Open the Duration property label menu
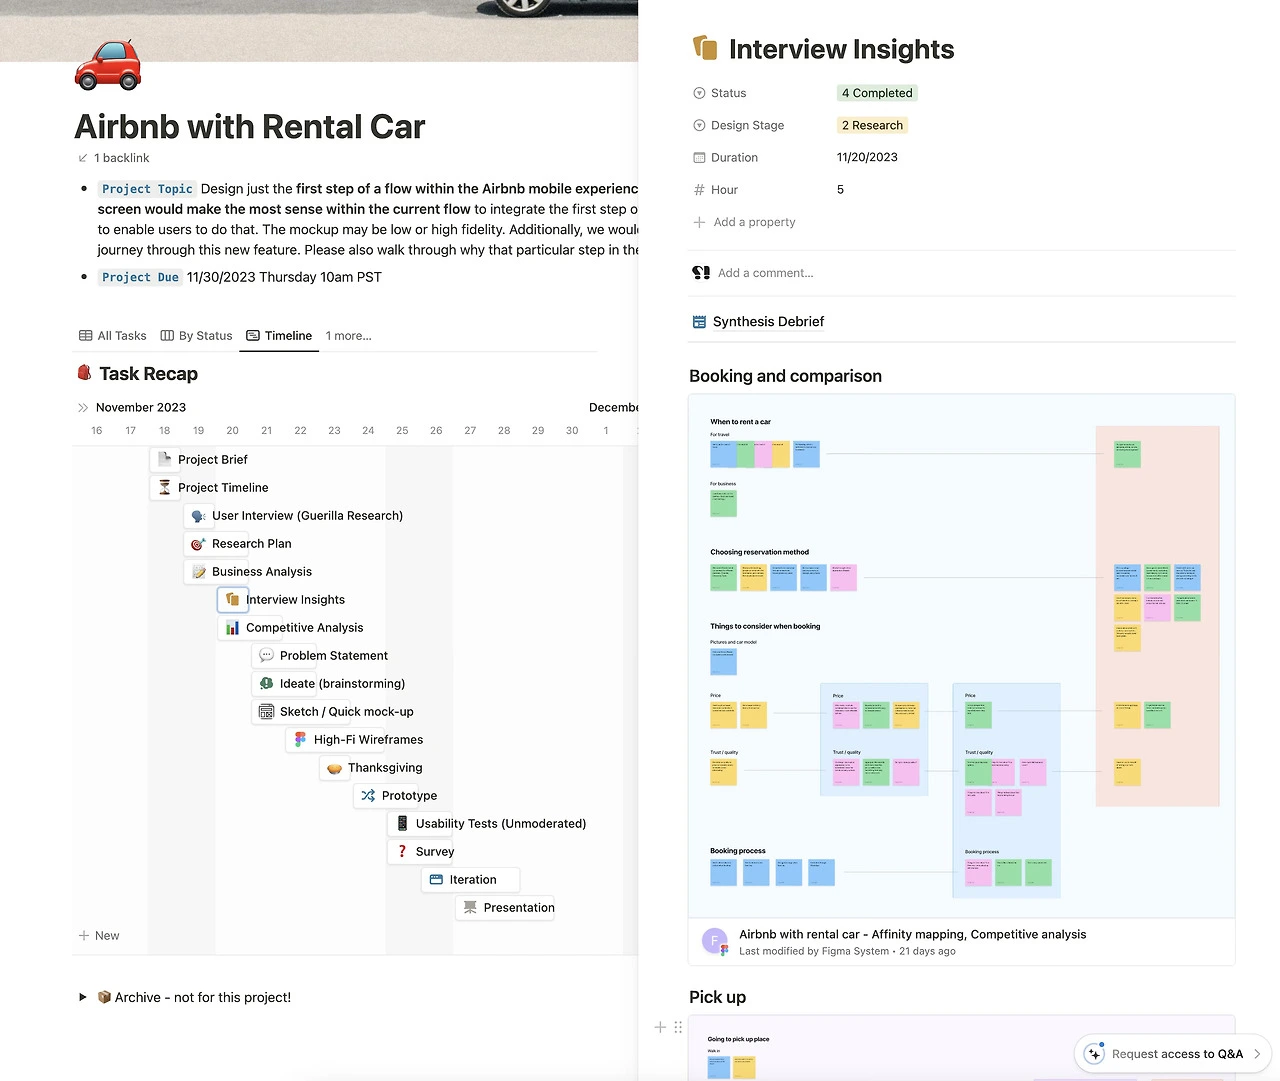The height and width of the screenshot is (1081, 1280). click(x=726, y=157)
